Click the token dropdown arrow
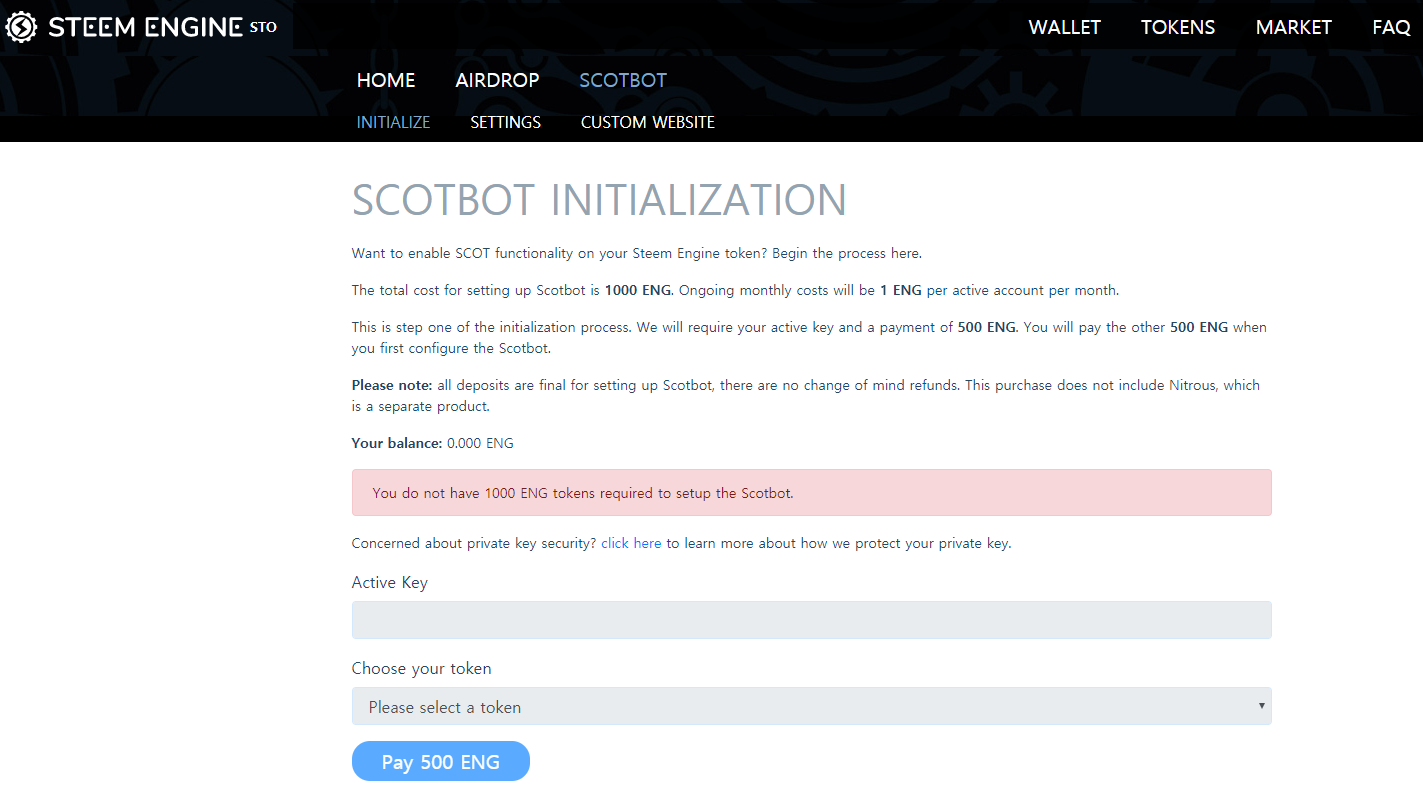 (1261, 706)
